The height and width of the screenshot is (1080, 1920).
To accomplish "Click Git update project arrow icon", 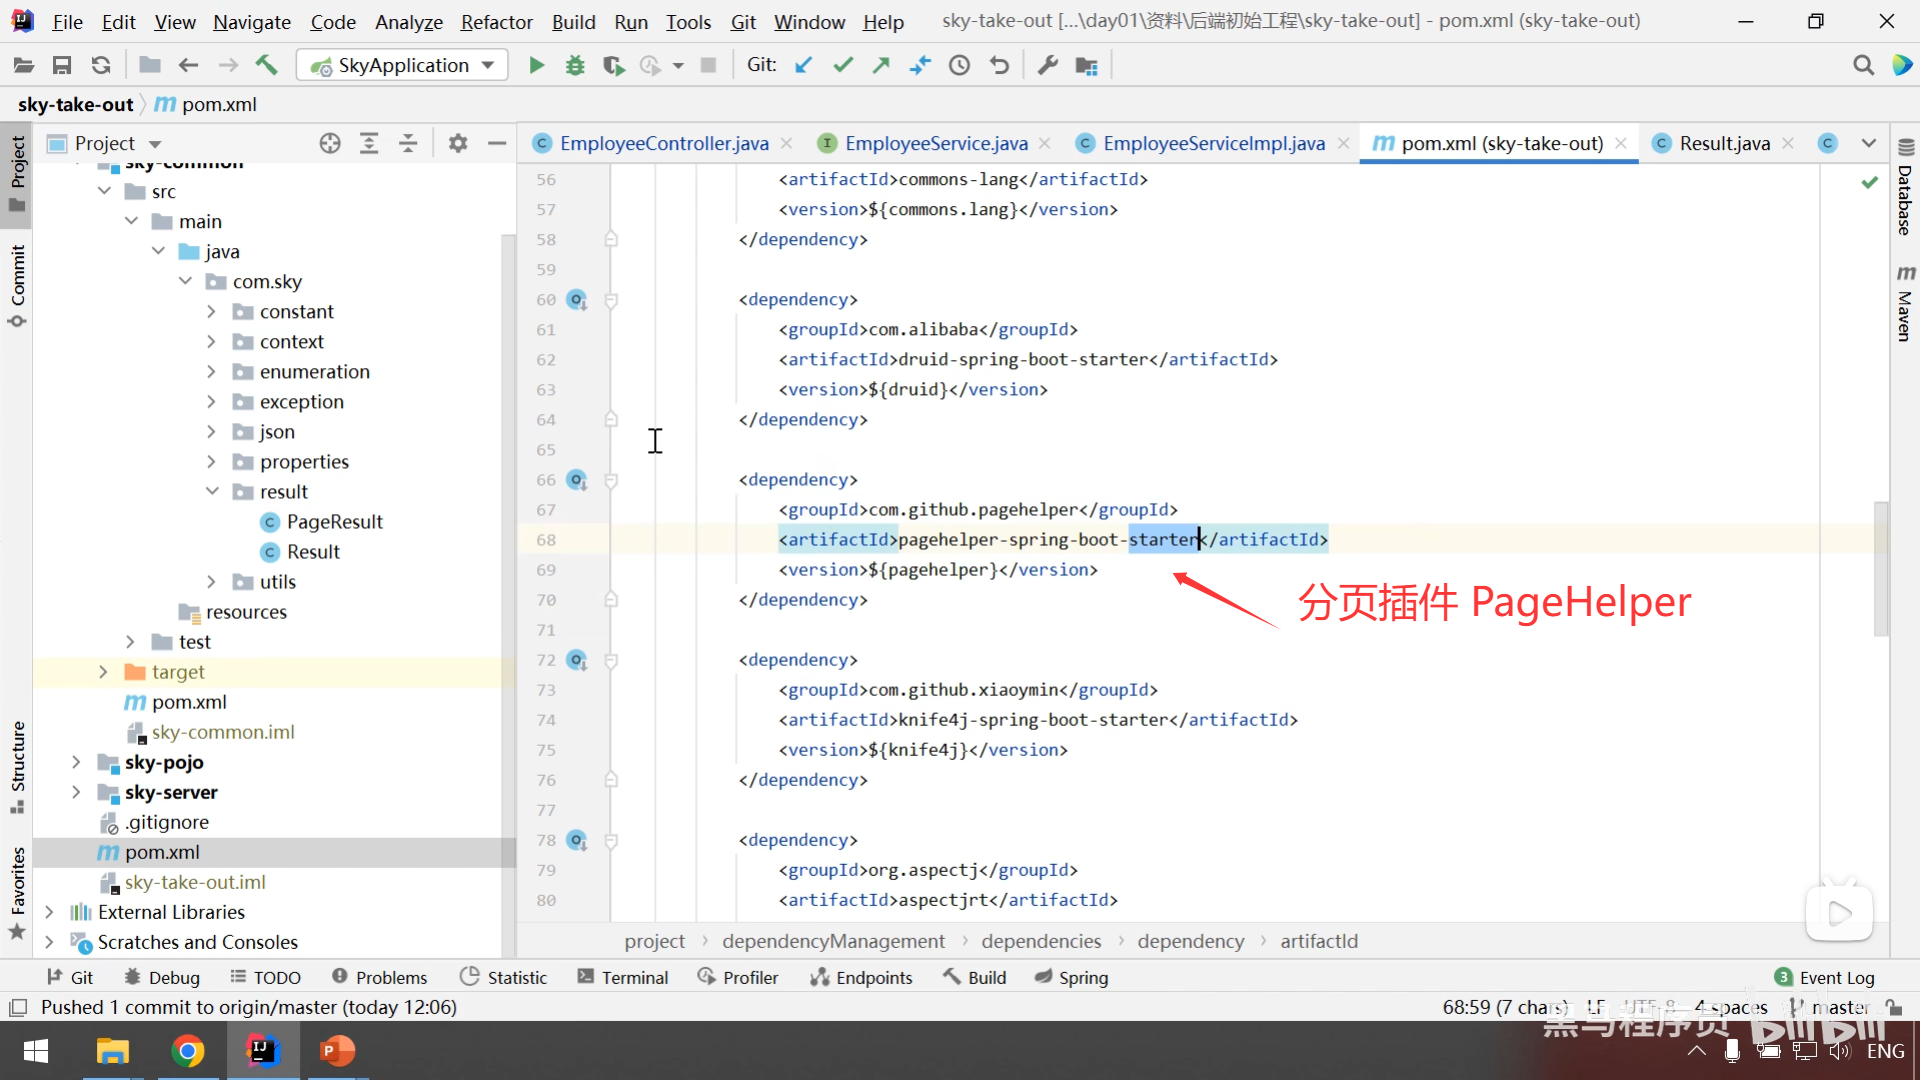I will tap(803, 65).
